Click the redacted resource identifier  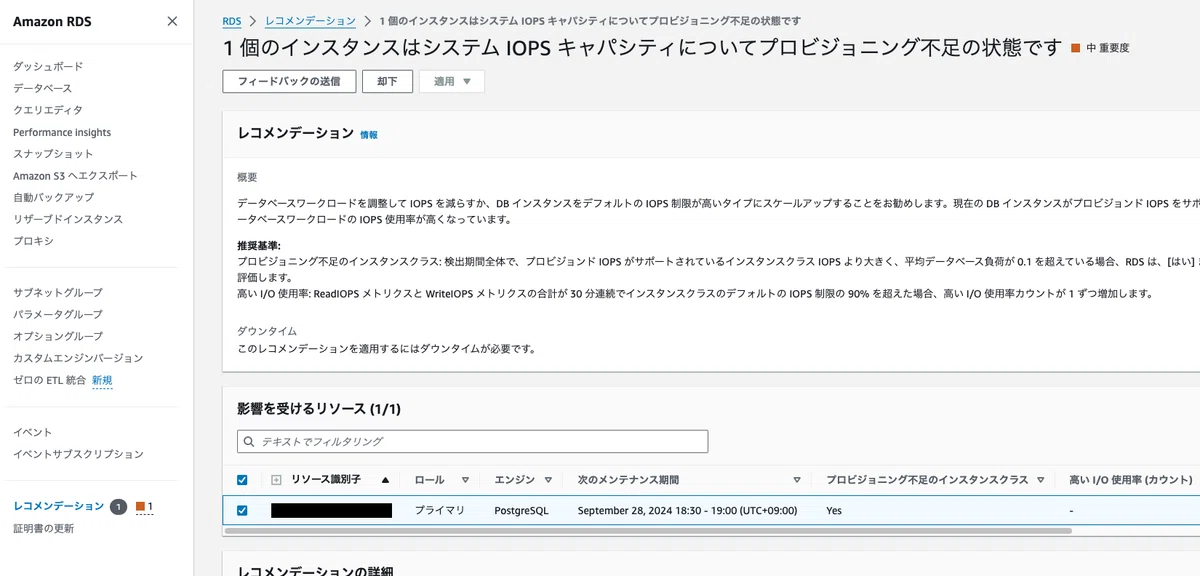[331, 510]
